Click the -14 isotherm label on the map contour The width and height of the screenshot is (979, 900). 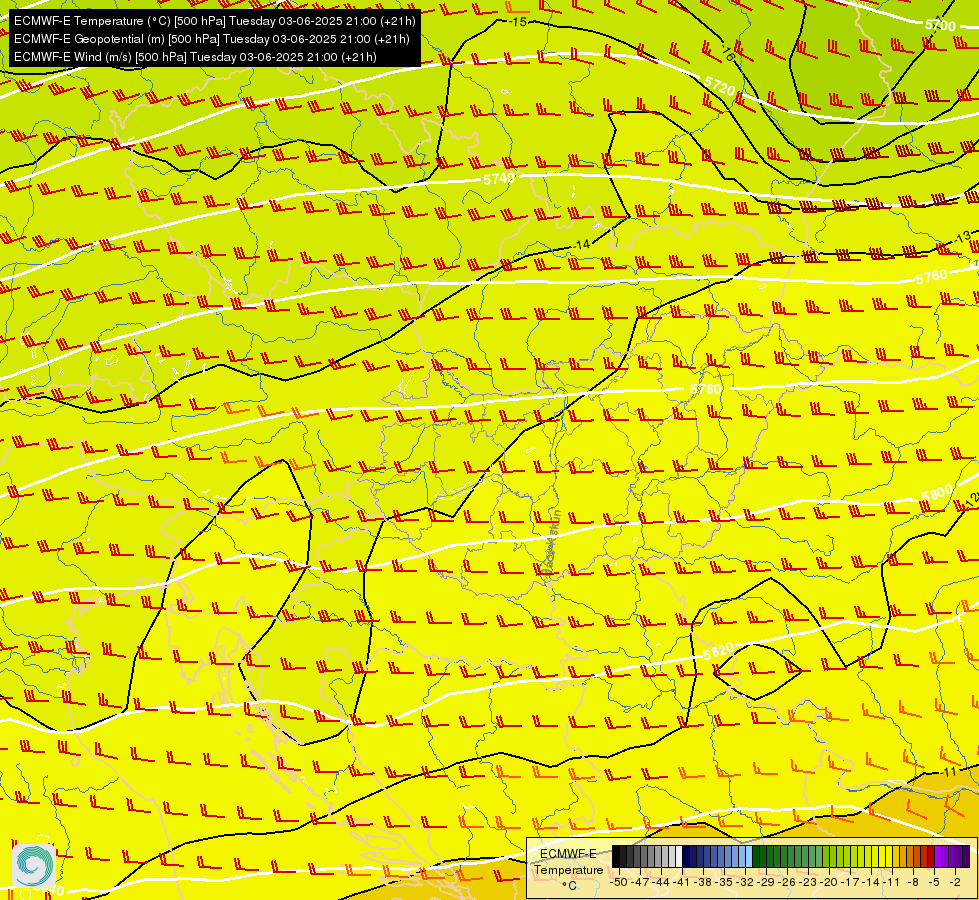click(x=582, y=245)
